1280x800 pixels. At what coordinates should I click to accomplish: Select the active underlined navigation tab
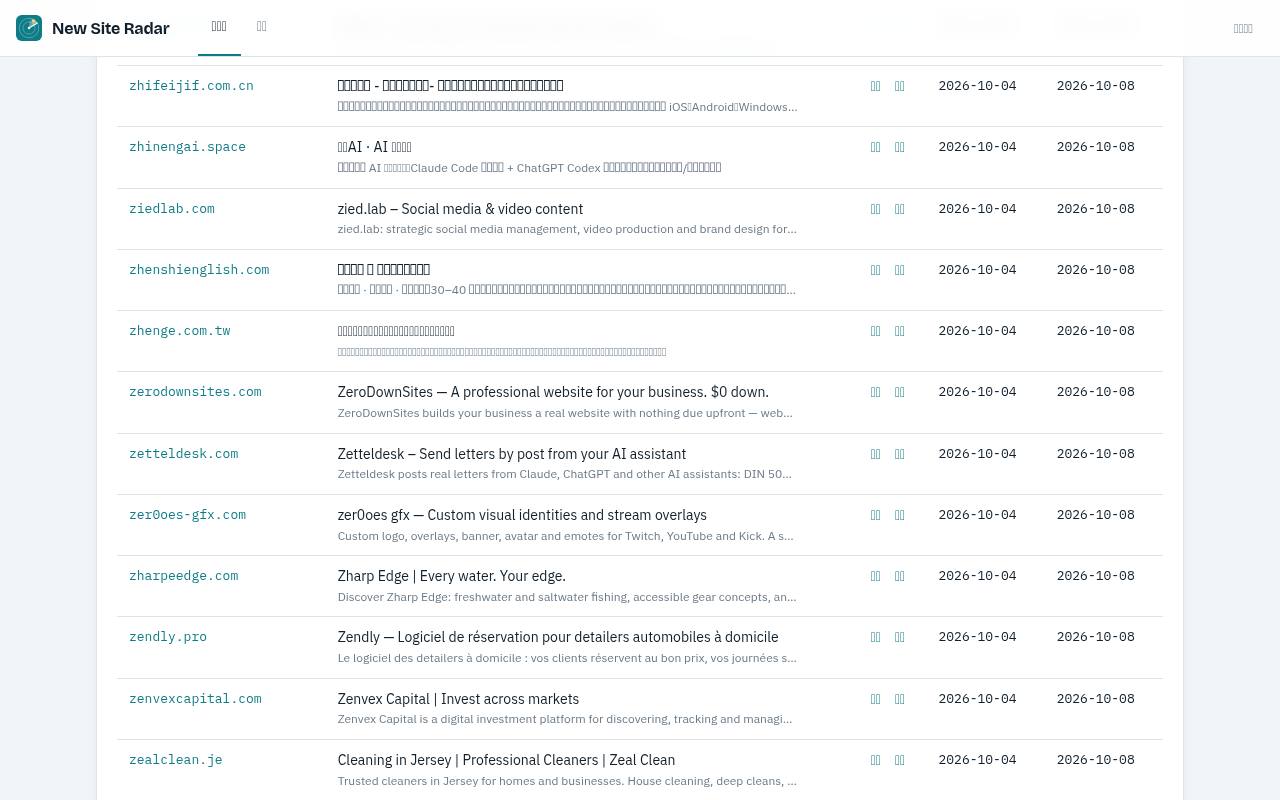click(x=219, y=27)
